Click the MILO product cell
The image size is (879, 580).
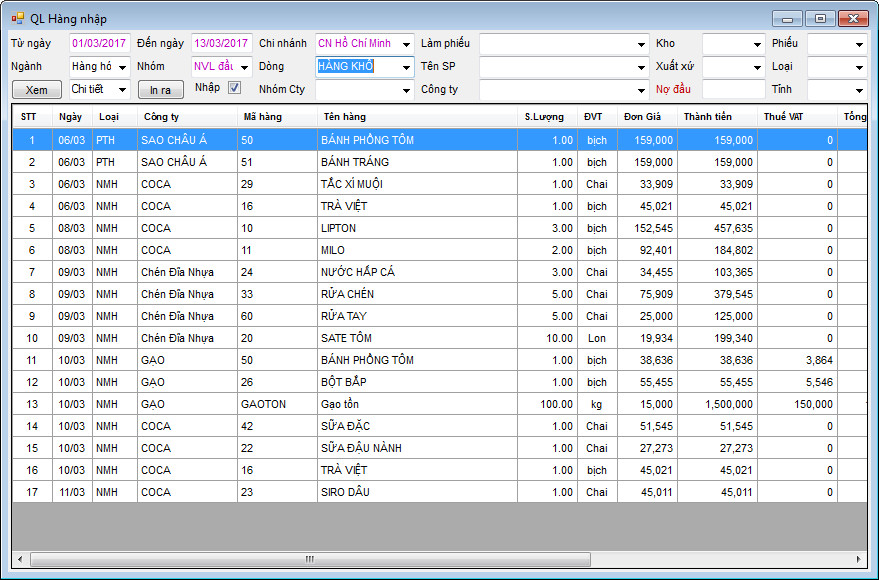417,250
